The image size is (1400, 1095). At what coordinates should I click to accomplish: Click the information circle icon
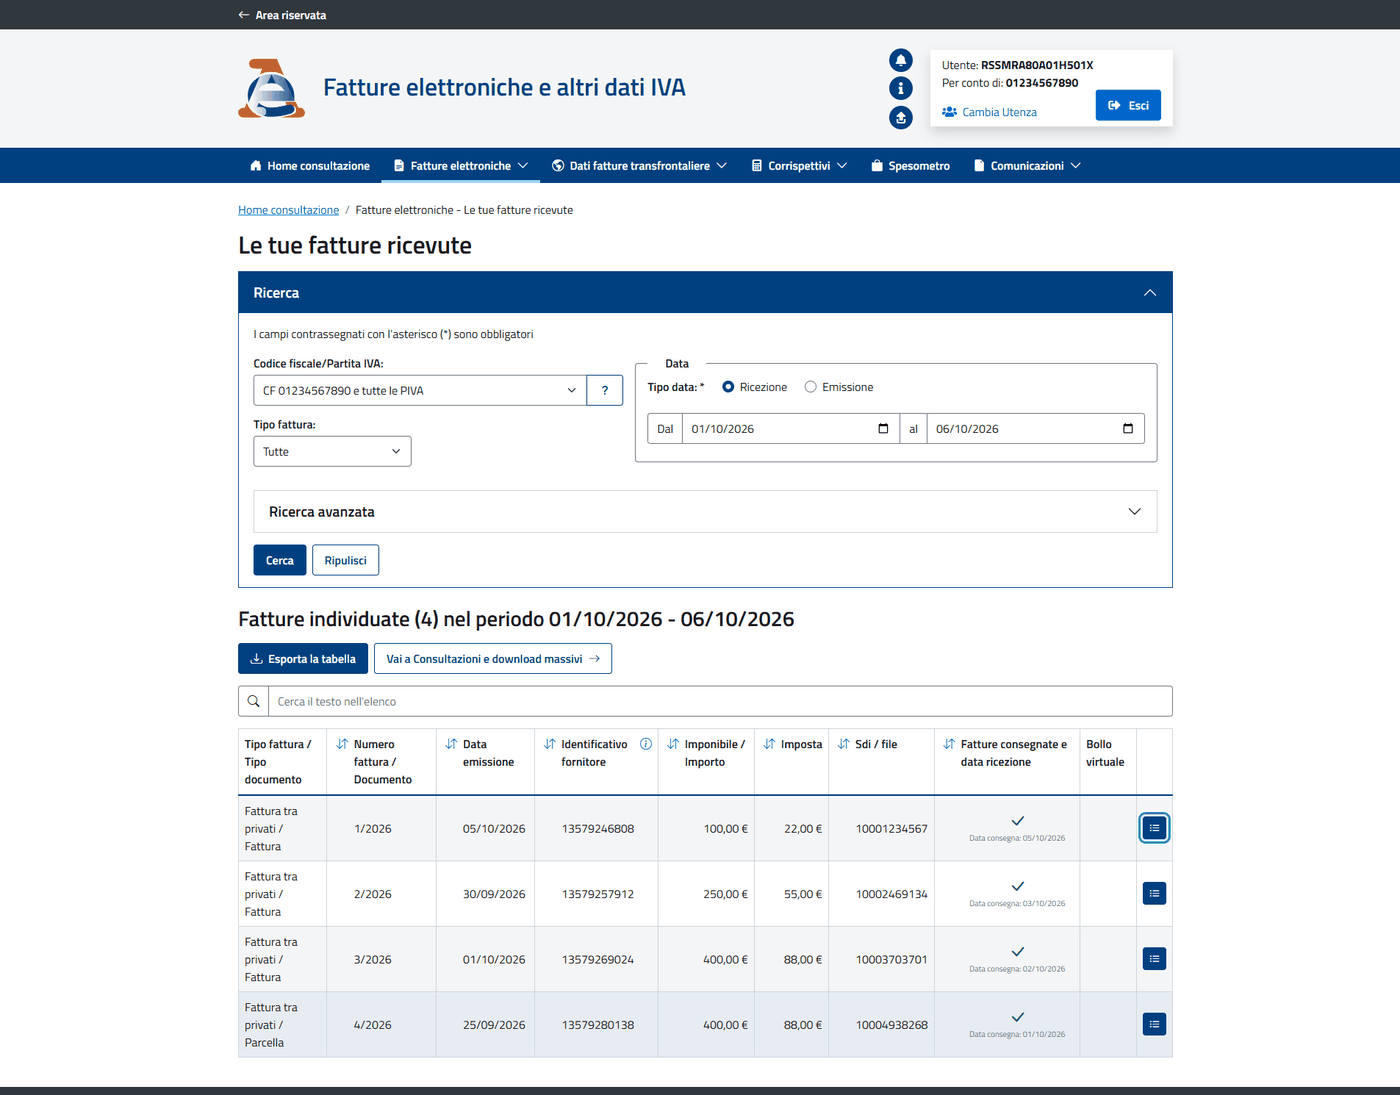901,88
